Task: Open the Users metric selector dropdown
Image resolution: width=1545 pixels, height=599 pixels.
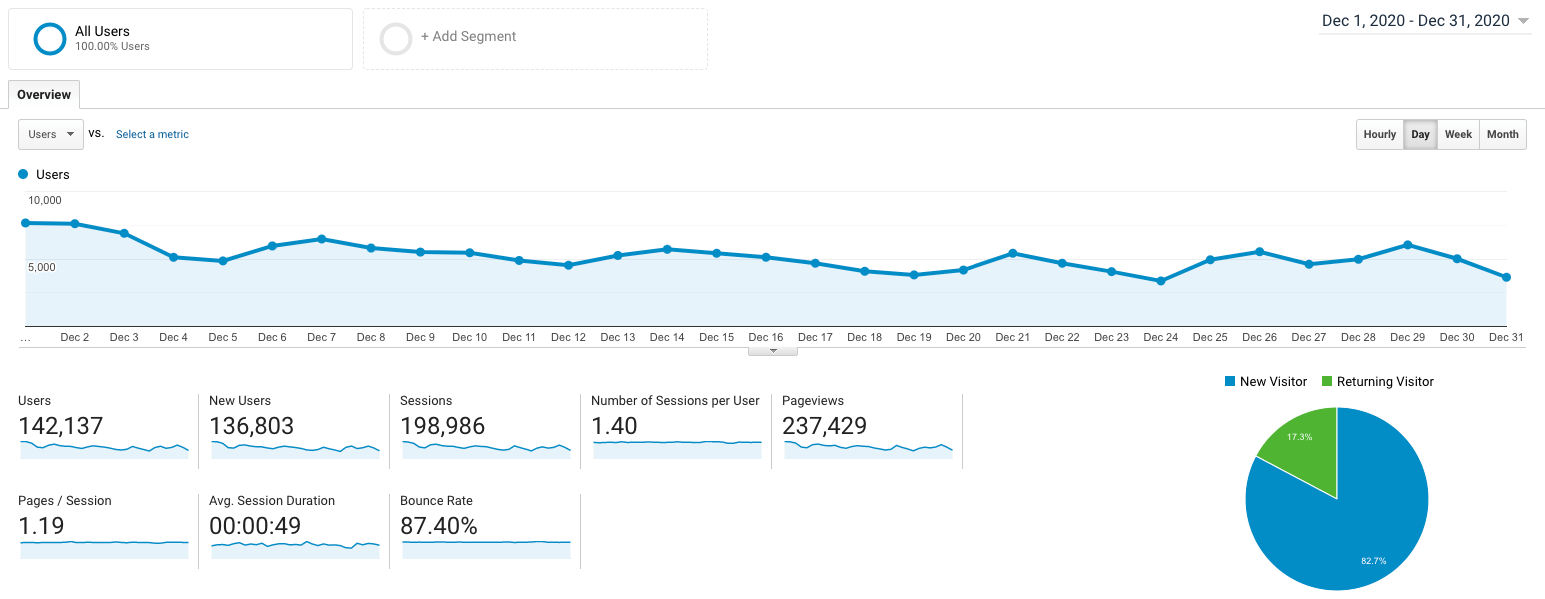Action: (50, 134)
